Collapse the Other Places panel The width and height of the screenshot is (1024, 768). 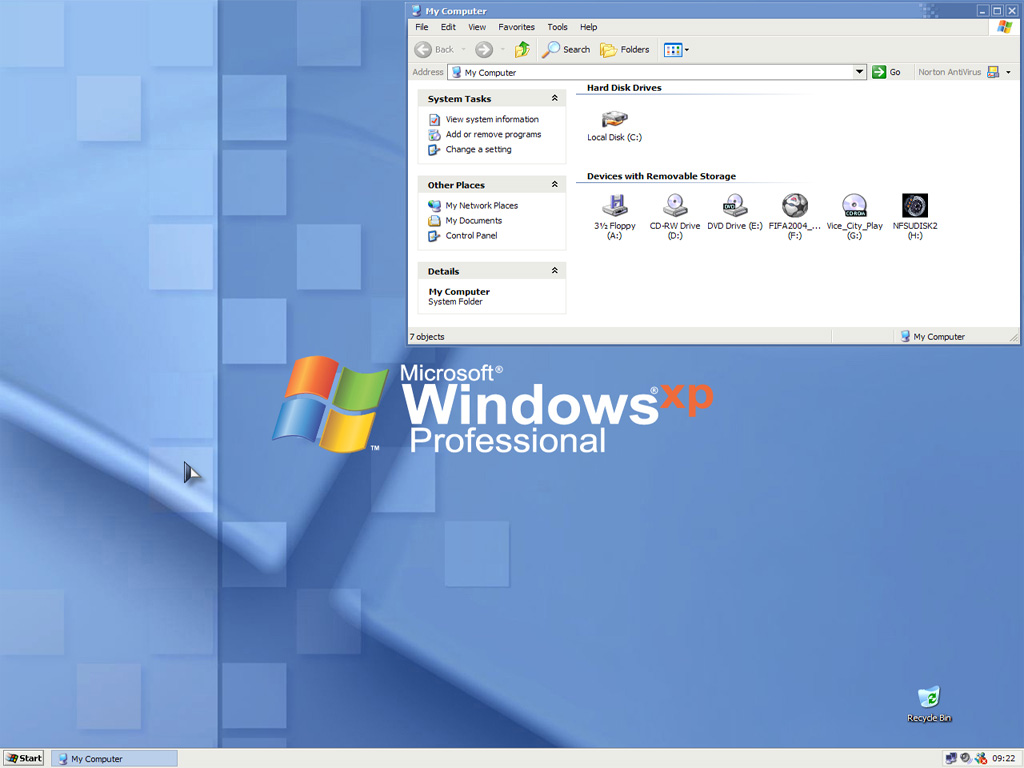554,184
